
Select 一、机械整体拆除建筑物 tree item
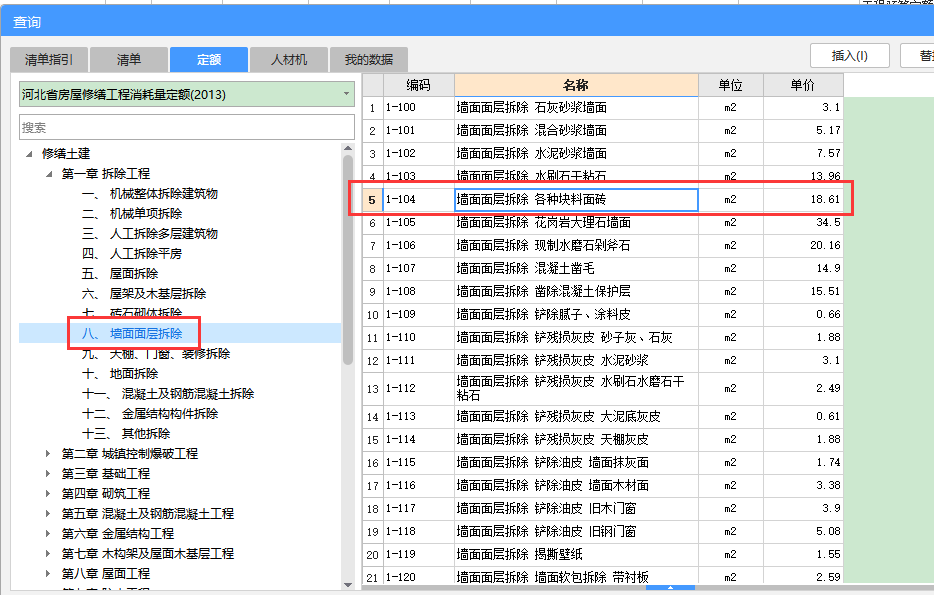coord(150,194)
